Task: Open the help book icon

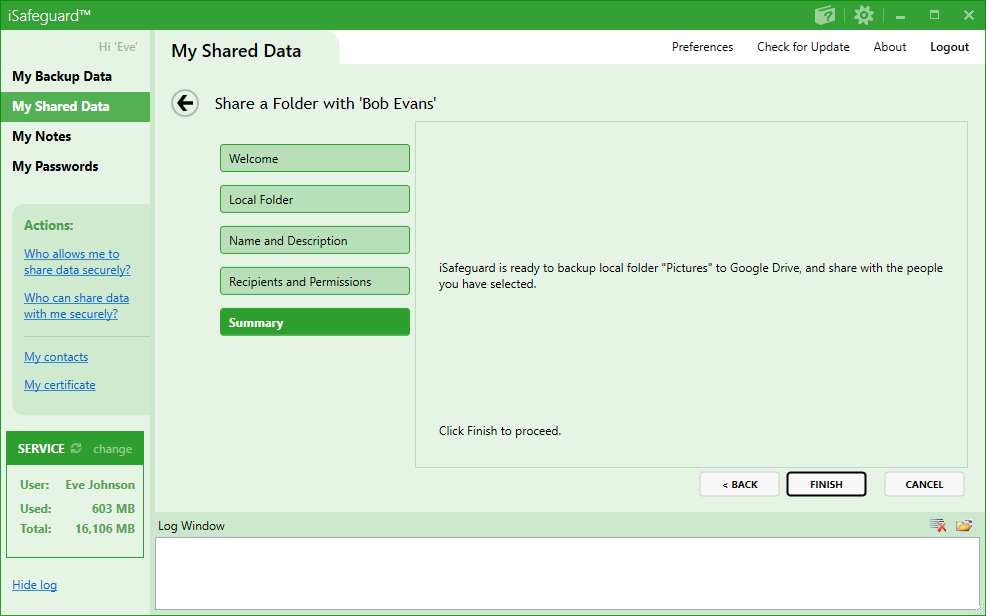Action: 825,15
